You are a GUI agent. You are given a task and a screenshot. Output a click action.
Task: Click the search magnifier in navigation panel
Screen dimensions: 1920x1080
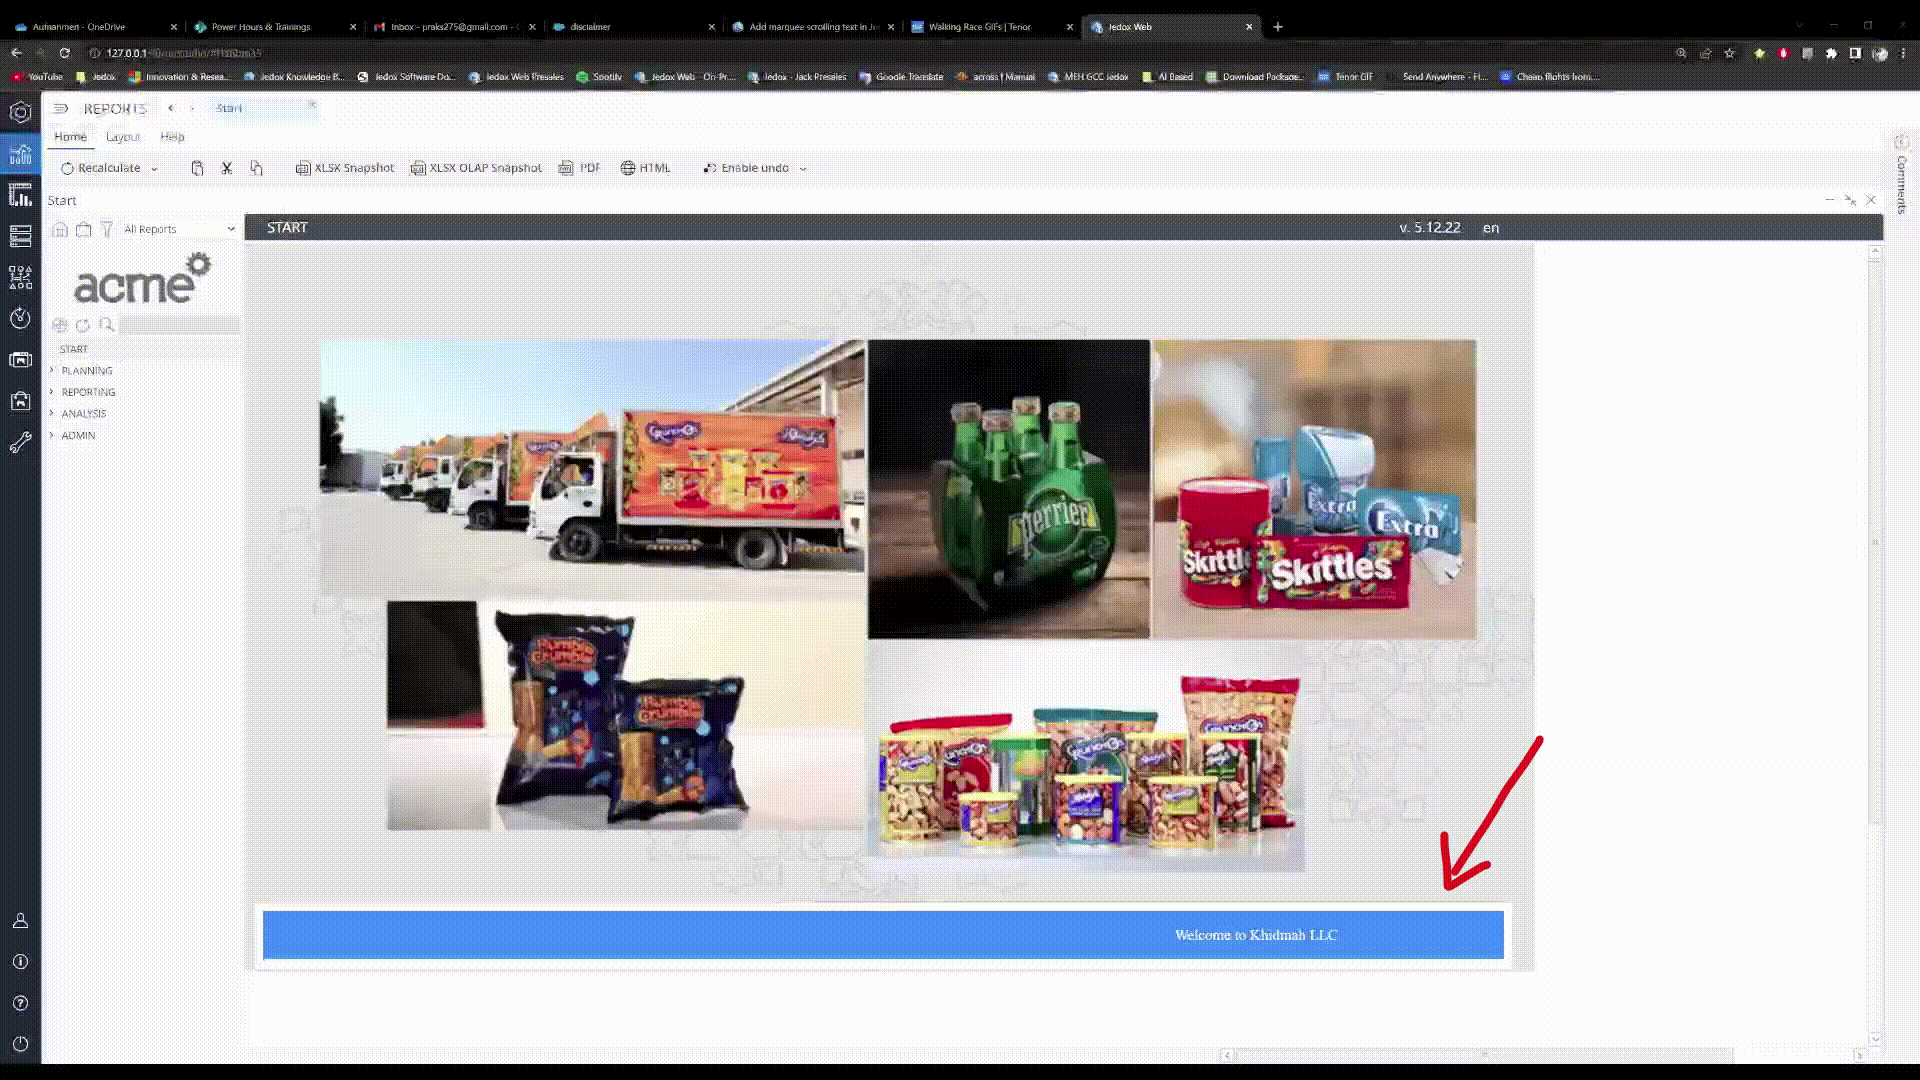tap(107, 325)
